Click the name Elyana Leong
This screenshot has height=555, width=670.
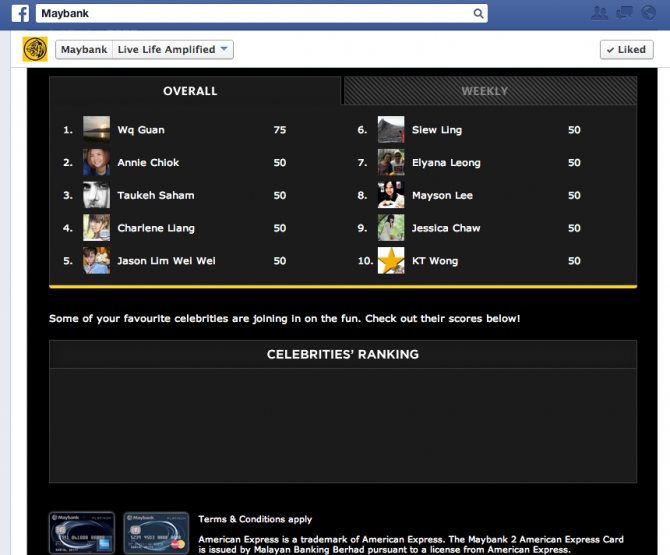pos(446,163)
